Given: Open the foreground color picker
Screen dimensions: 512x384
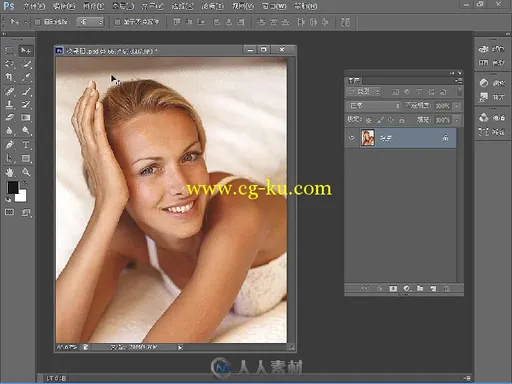Looking at the screenshot, I should pos(12,187).
